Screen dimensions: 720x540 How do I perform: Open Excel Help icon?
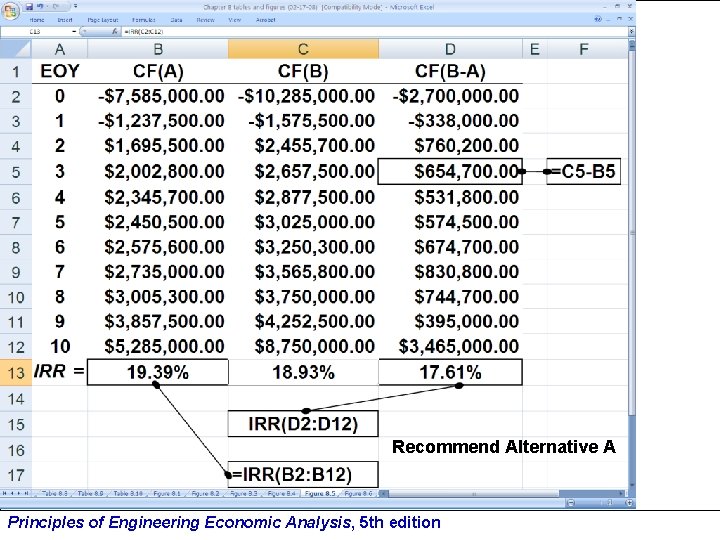click(598, 19)
